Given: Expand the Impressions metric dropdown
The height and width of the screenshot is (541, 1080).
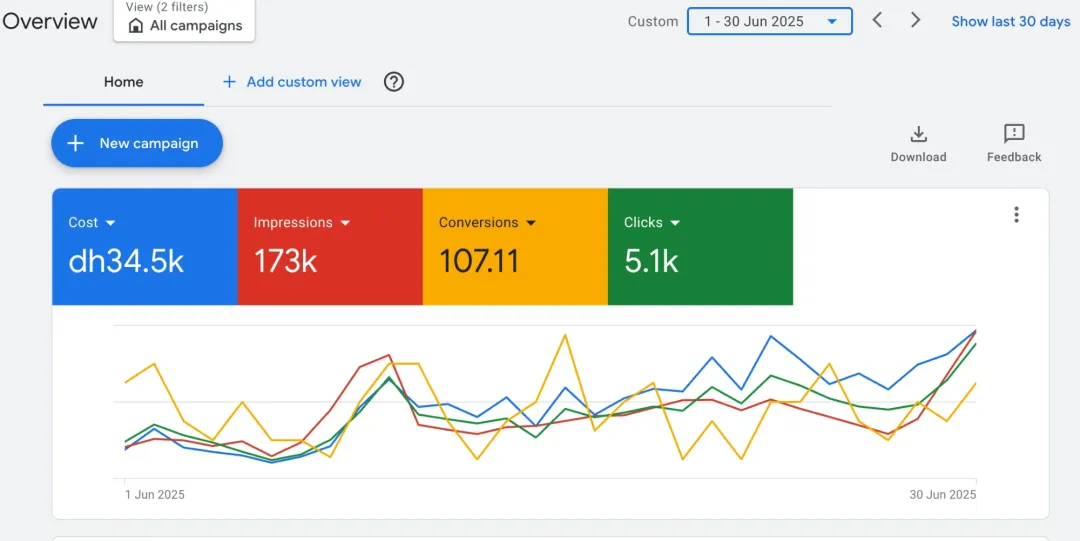Looking at the screenshot, I should pyautogui.click(x=302, y=223).
